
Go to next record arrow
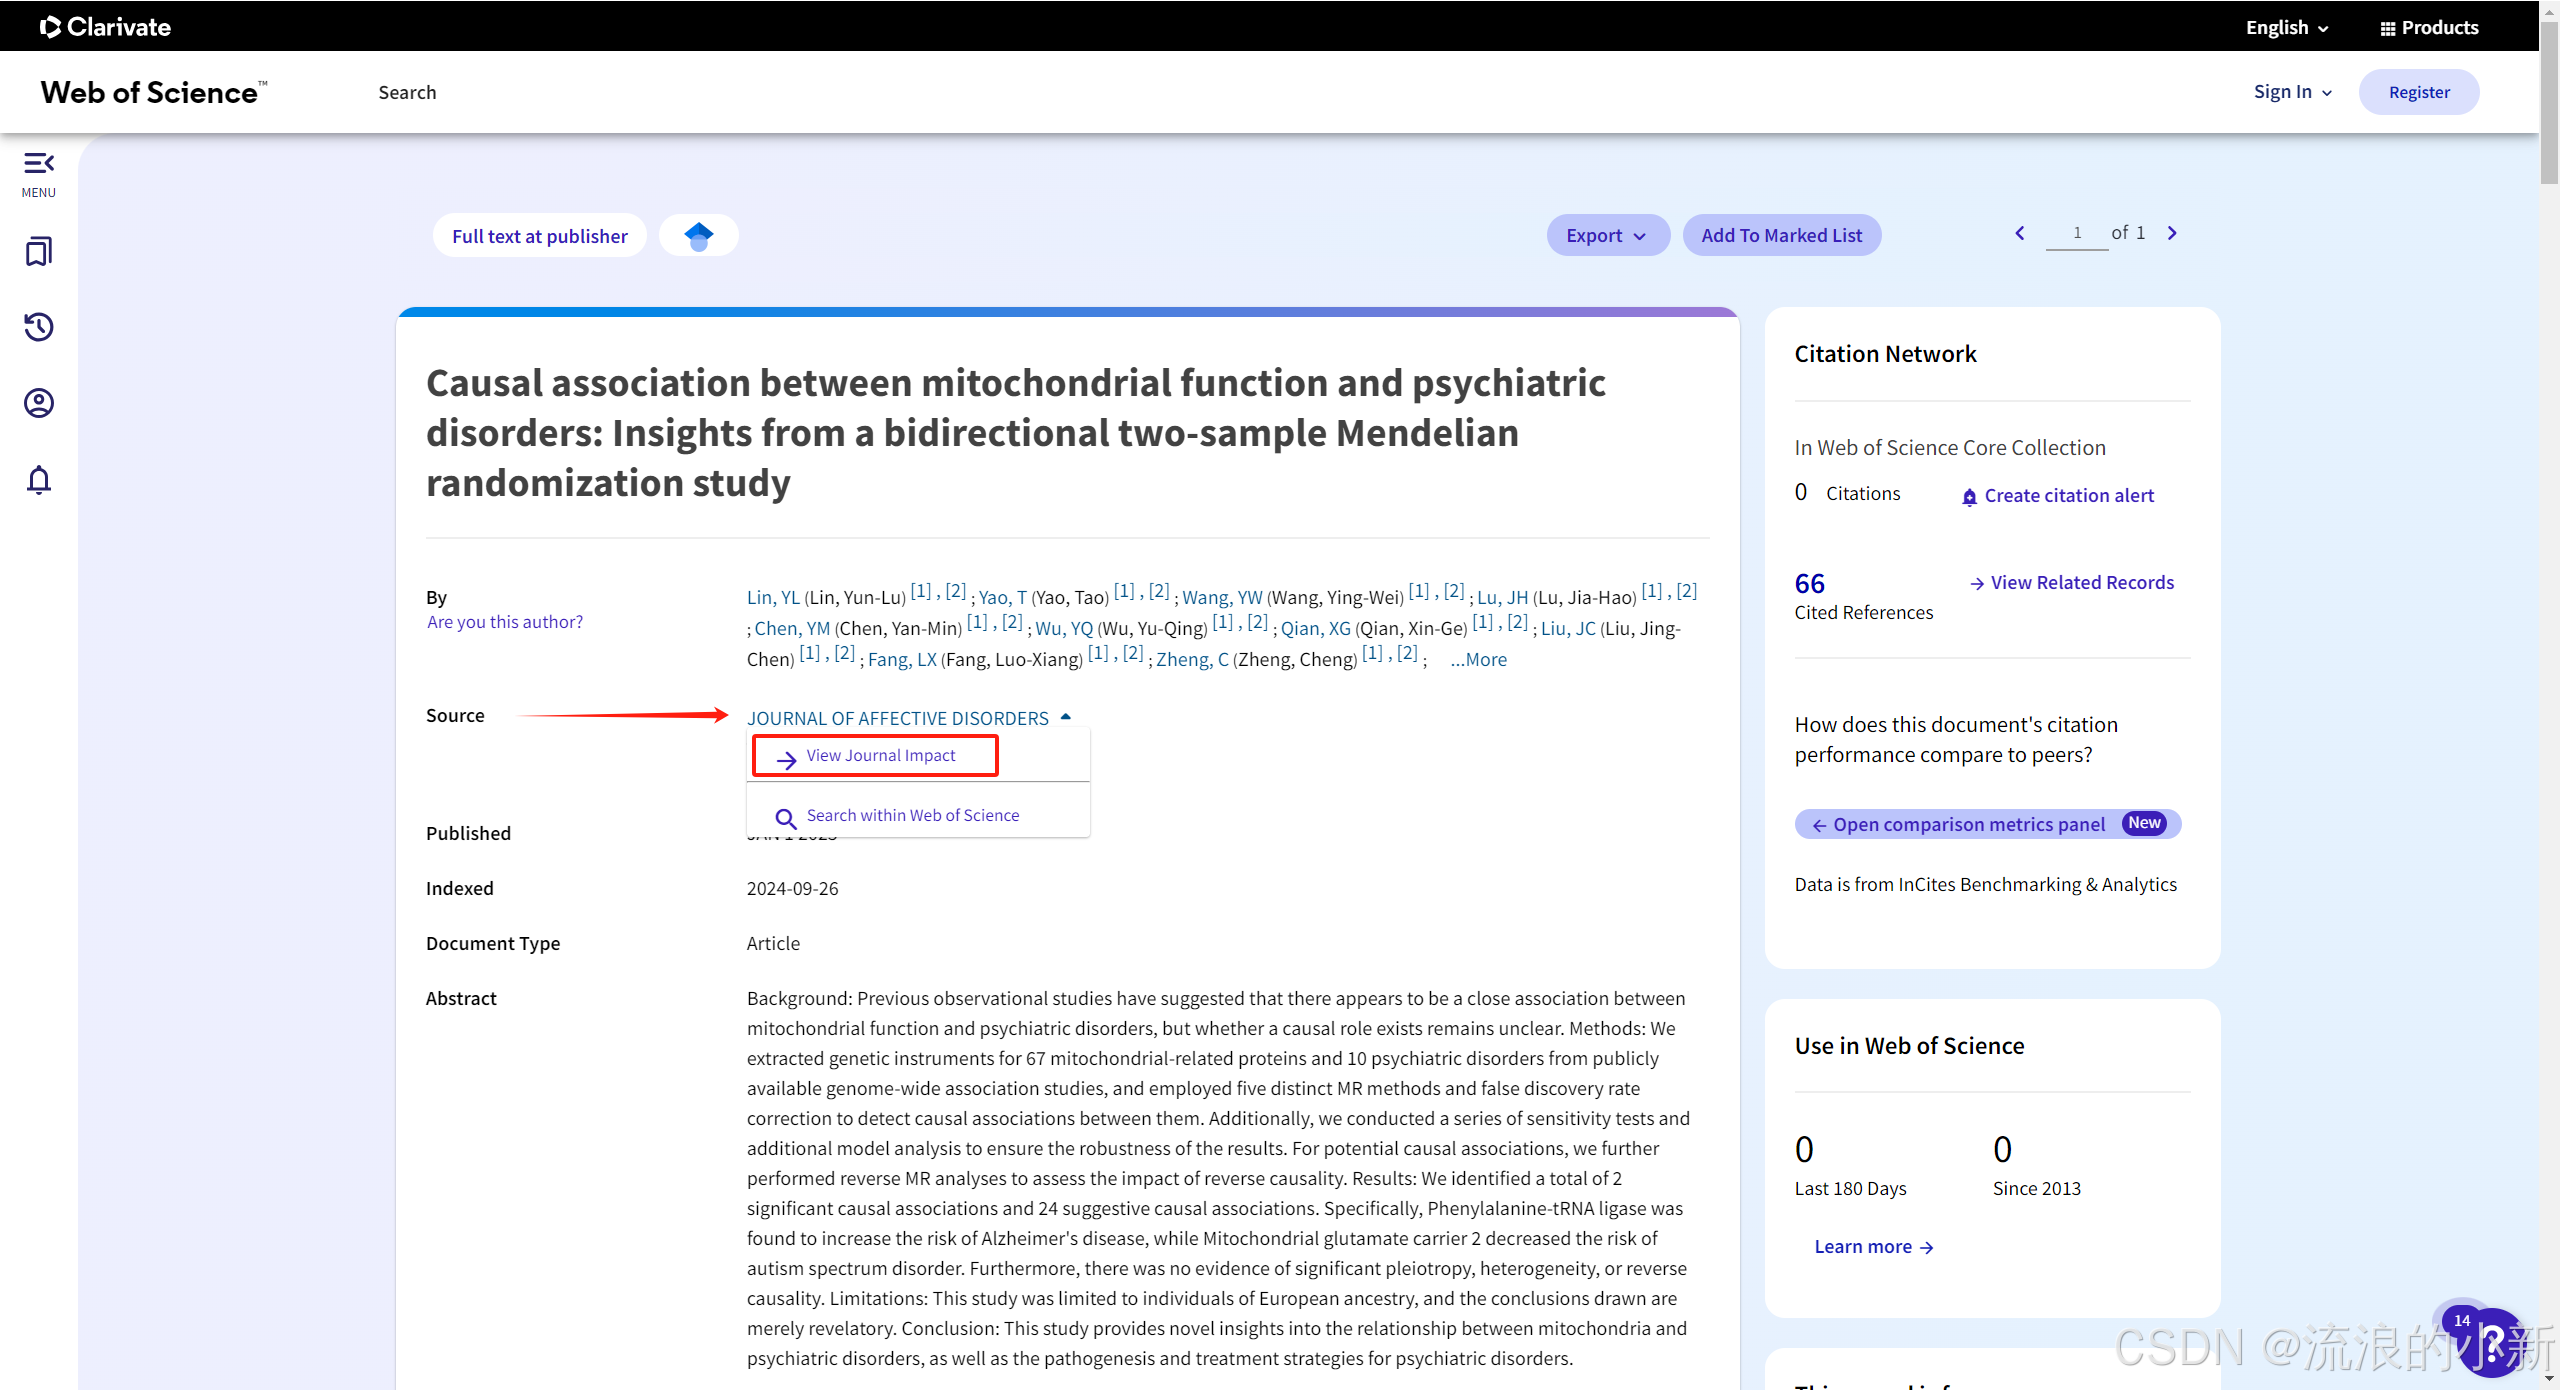(x=2172, y=233)
